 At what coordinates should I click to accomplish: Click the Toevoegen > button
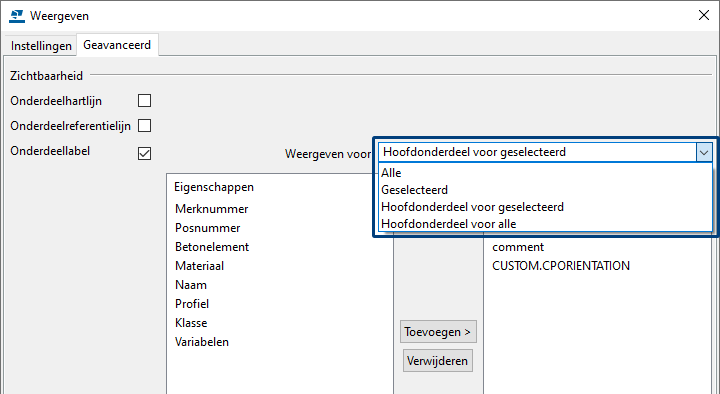coord(438,332)
